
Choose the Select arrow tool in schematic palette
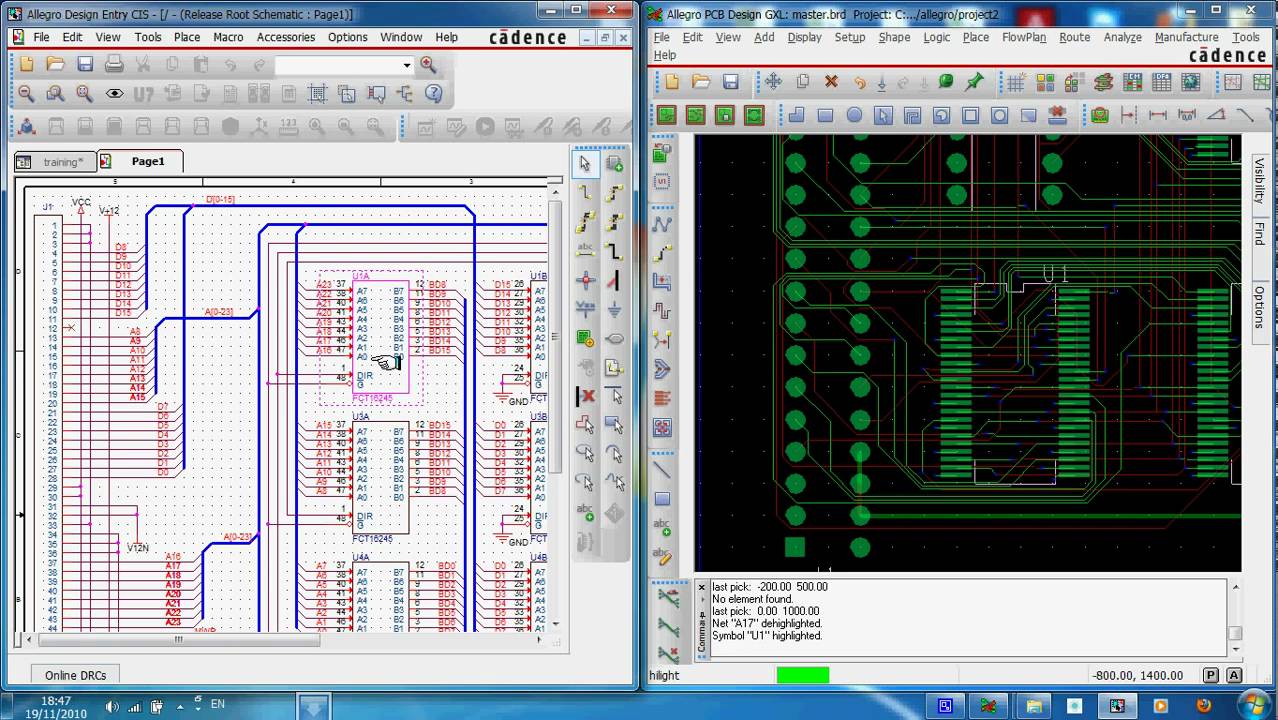coord(585,164)
